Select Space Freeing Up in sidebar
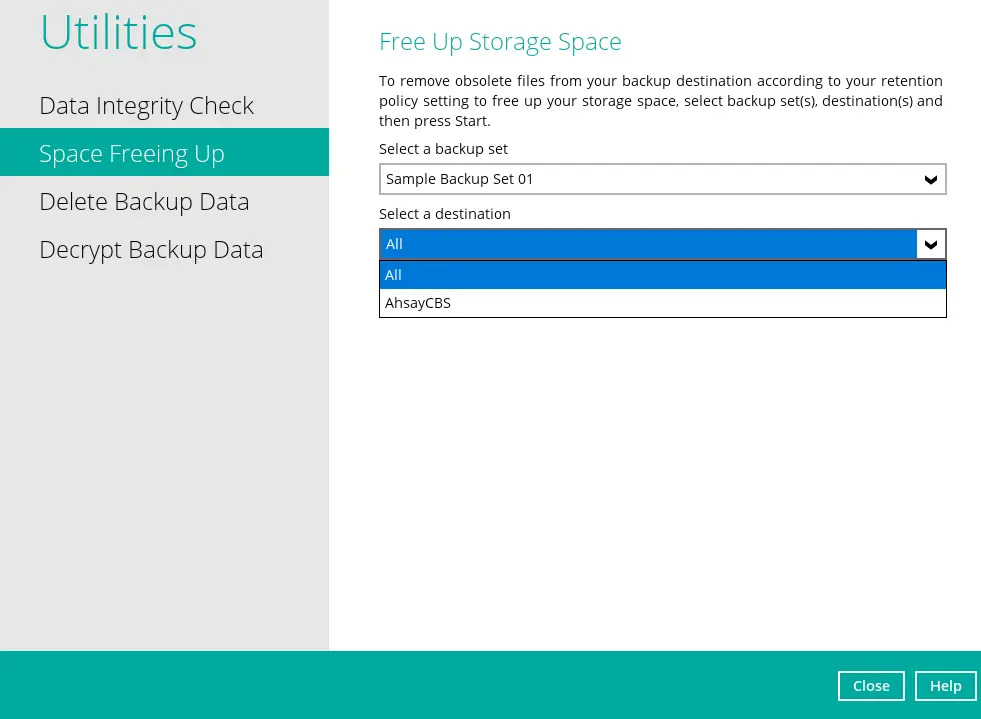The height and width of the screenshot is (719, 981). [132, 153]
